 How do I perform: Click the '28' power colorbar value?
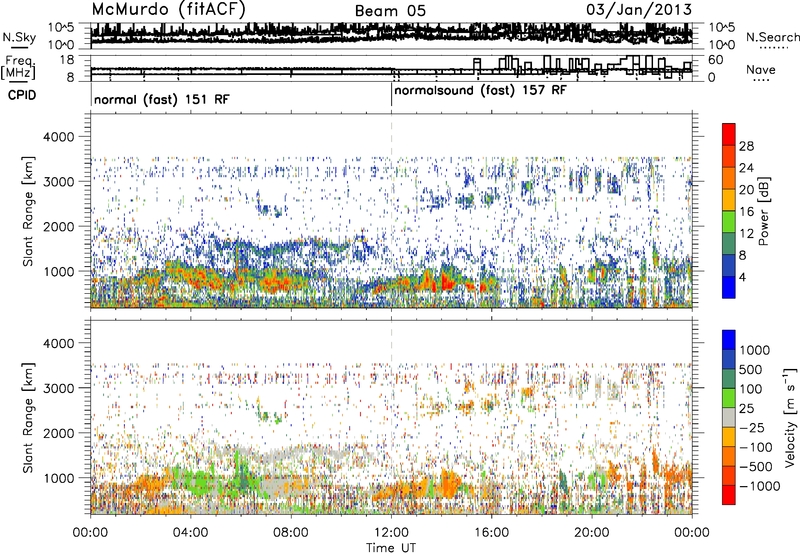[746, 146]
